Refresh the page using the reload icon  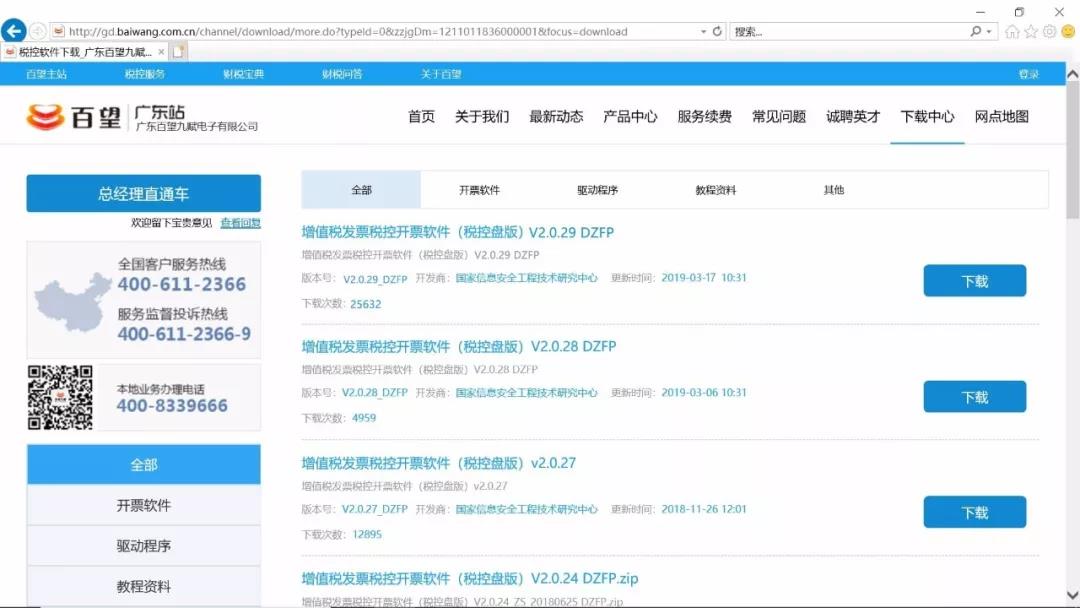pyautogui.click(x=717, y=32)
